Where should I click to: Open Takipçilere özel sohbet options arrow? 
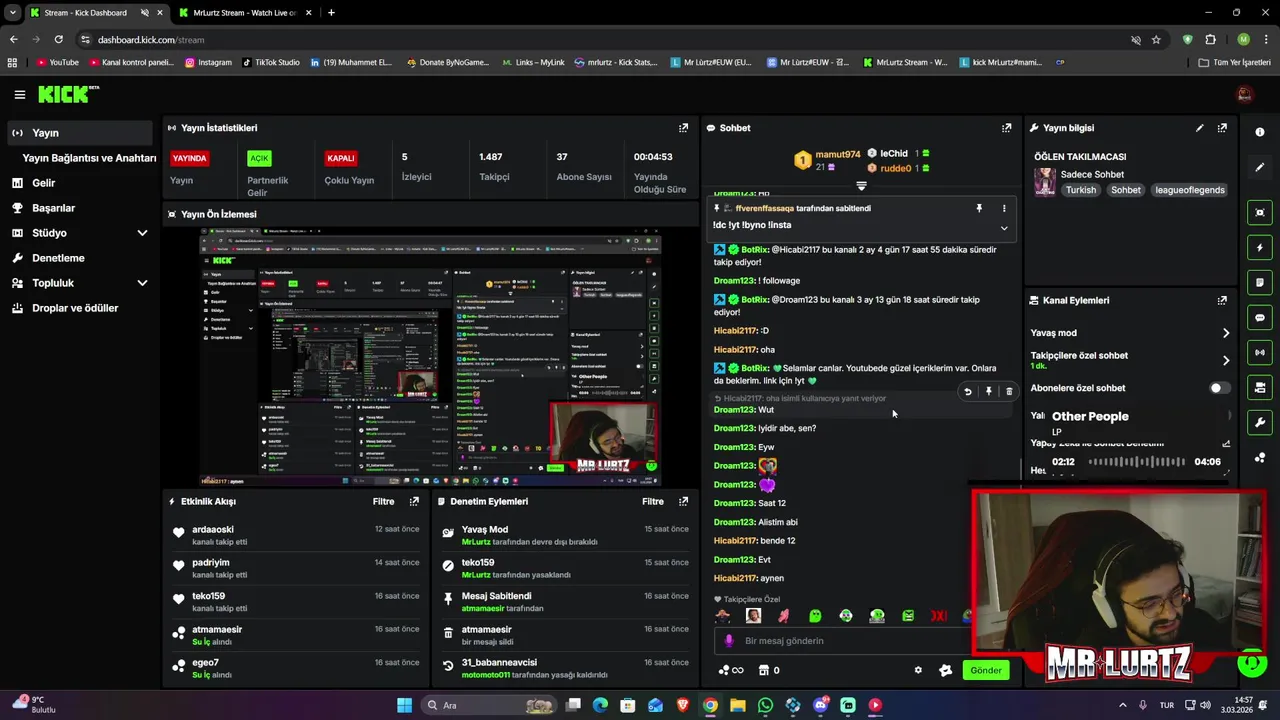(1226, 360)
